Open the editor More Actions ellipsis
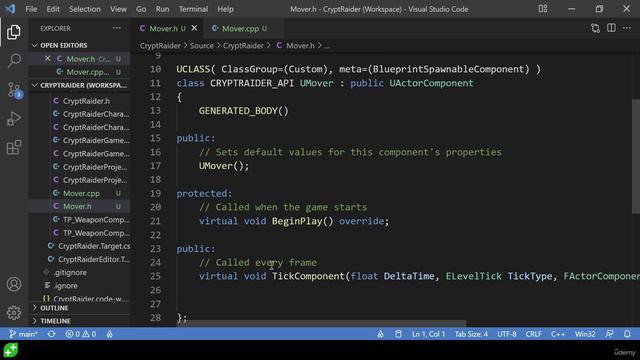The width and height of the screenshot is (640, 360). pos(627,28)
